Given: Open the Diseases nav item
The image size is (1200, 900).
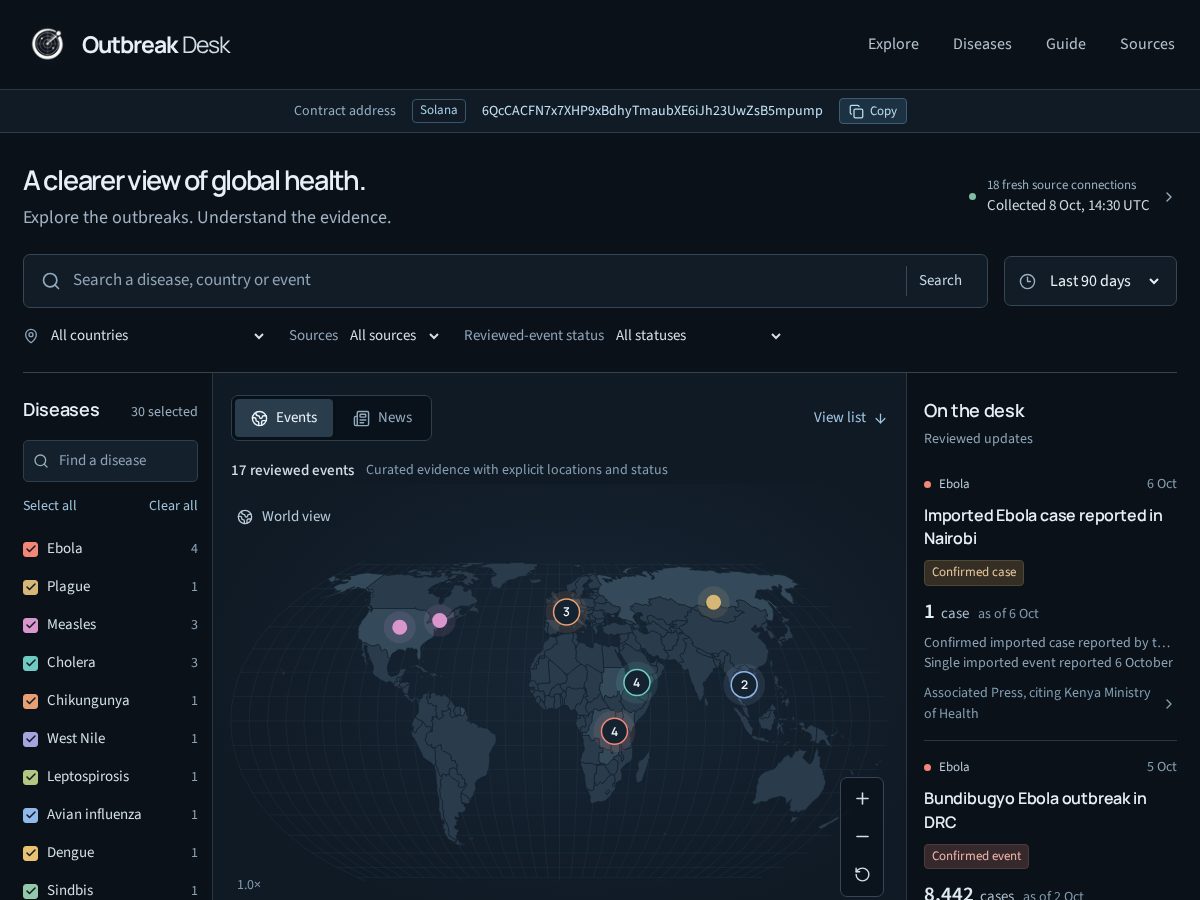Looking at the screenshot, I should [982, 44].
